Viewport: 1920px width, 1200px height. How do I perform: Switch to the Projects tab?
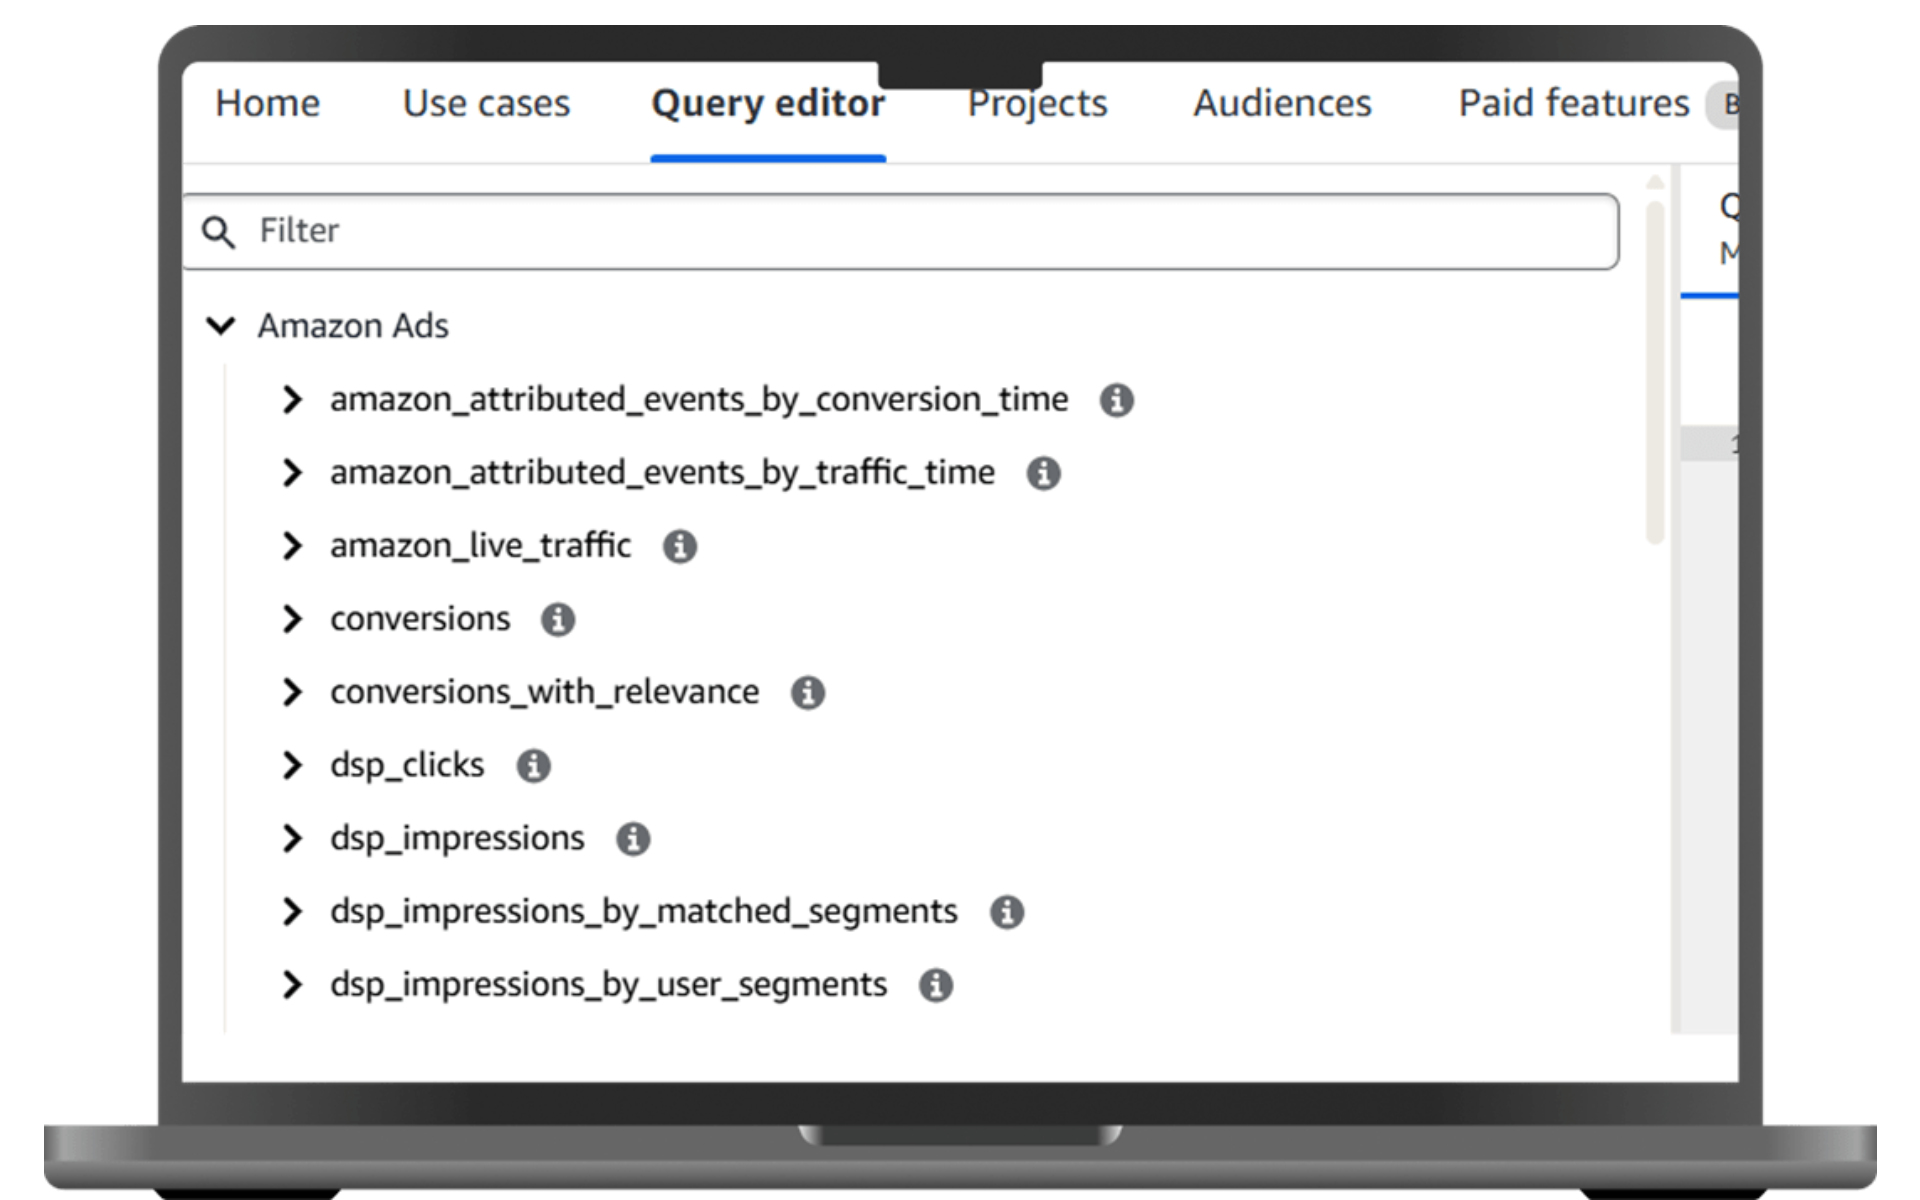1036,103
